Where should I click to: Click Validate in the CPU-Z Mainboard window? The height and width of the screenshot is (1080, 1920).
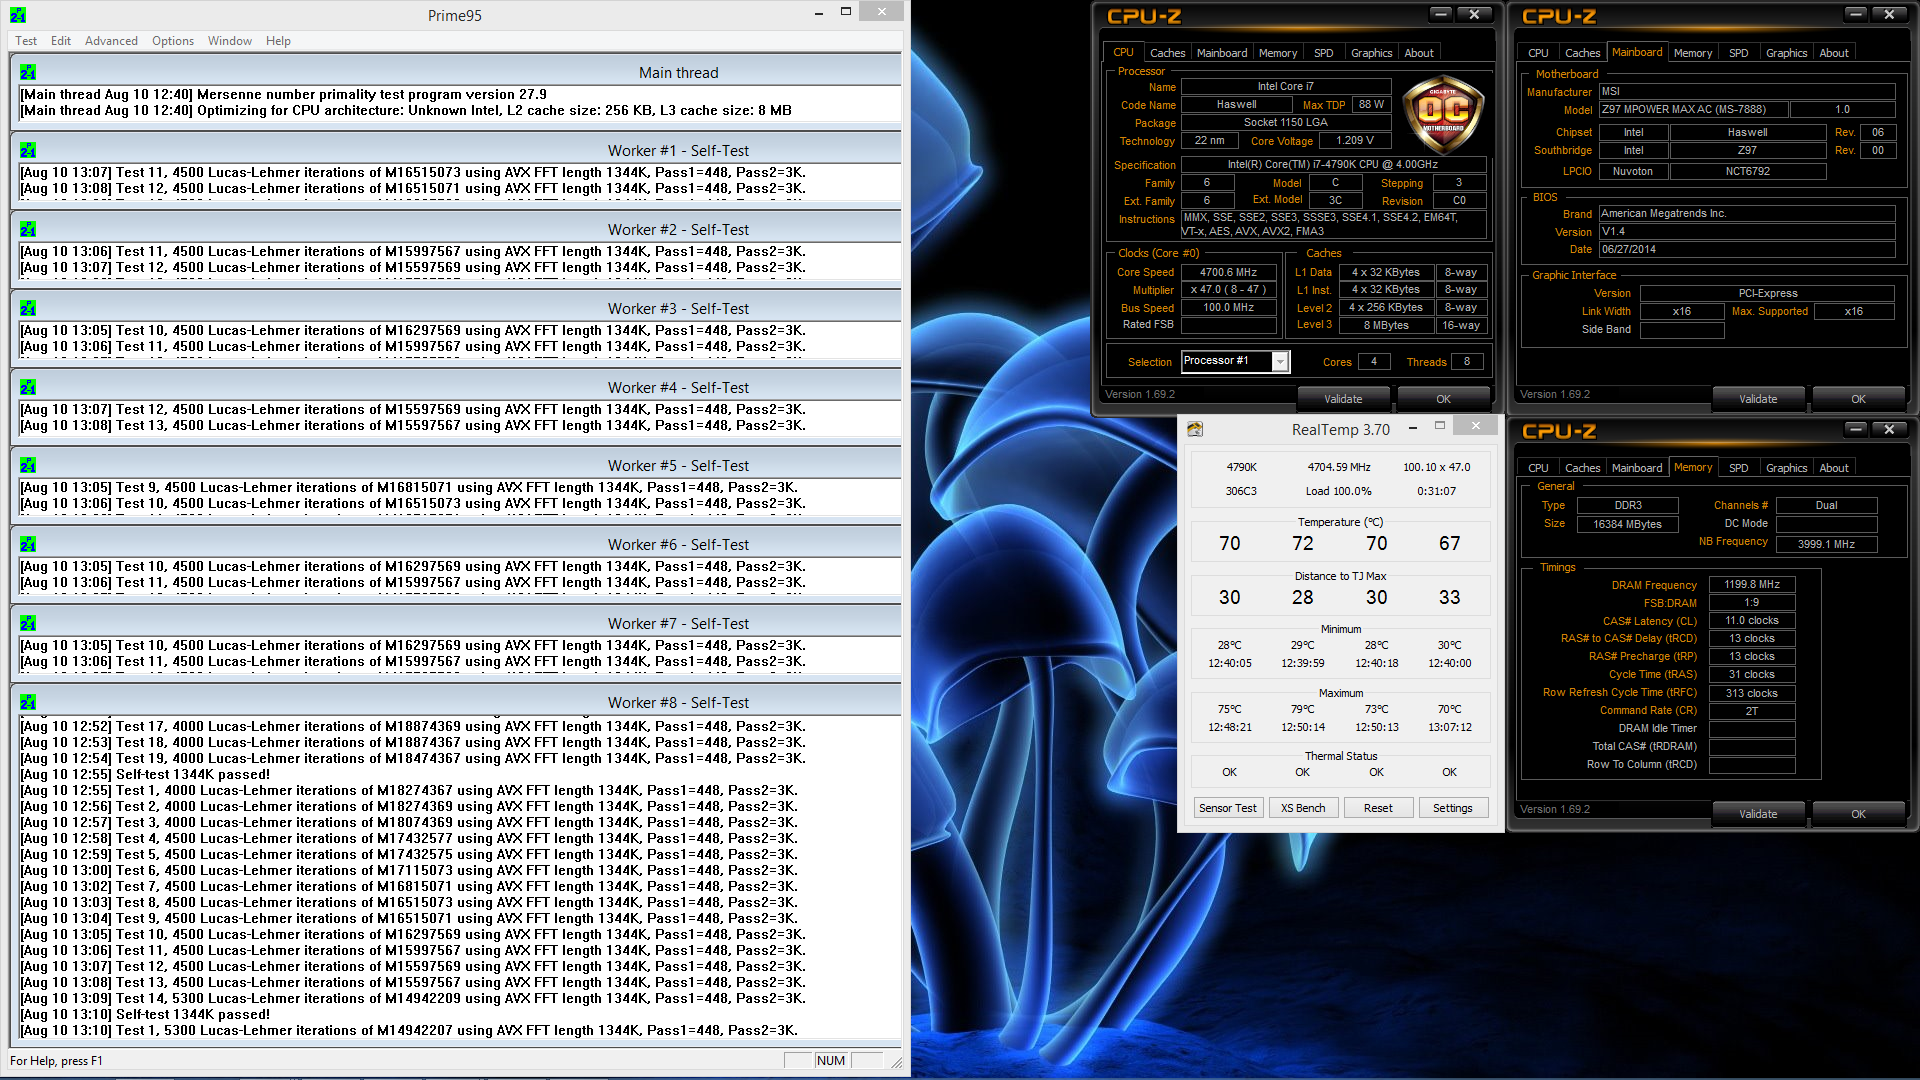[1757, 399]
